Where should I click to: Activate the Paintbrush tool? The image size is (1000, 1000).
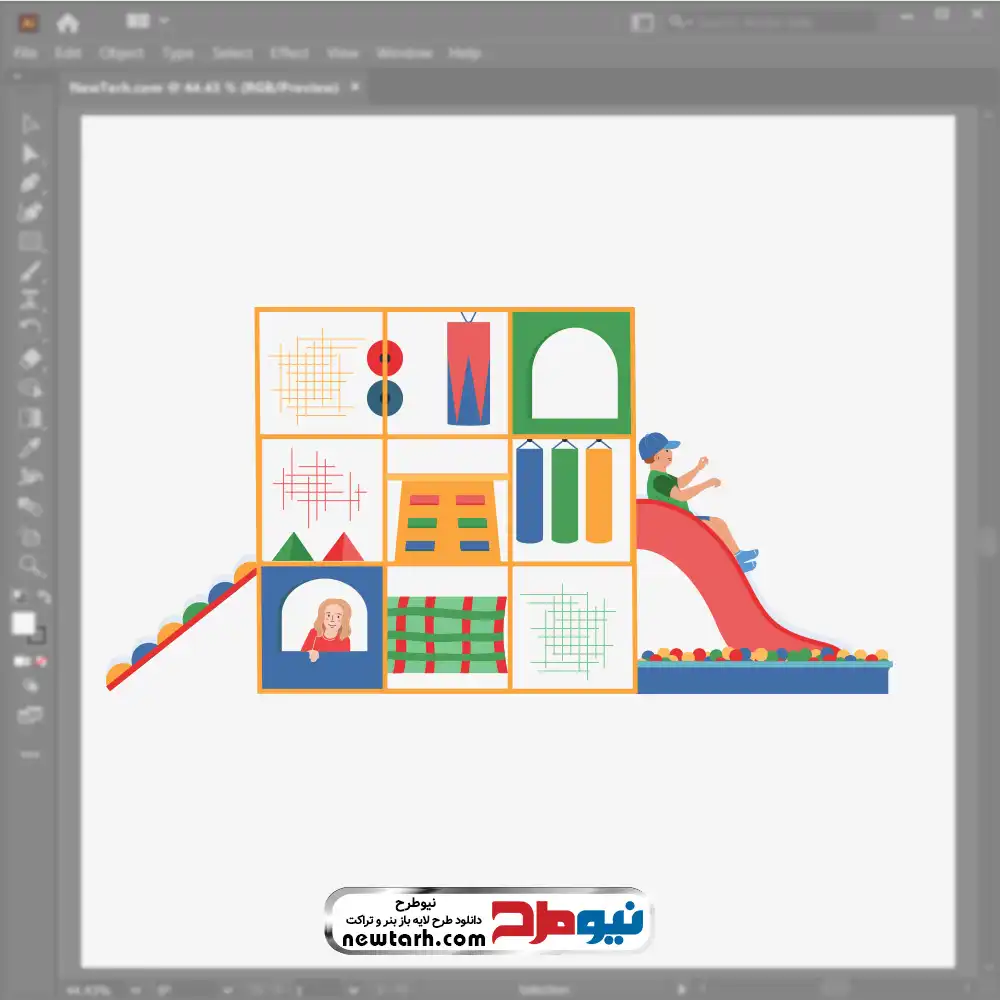tap(29, 272)
